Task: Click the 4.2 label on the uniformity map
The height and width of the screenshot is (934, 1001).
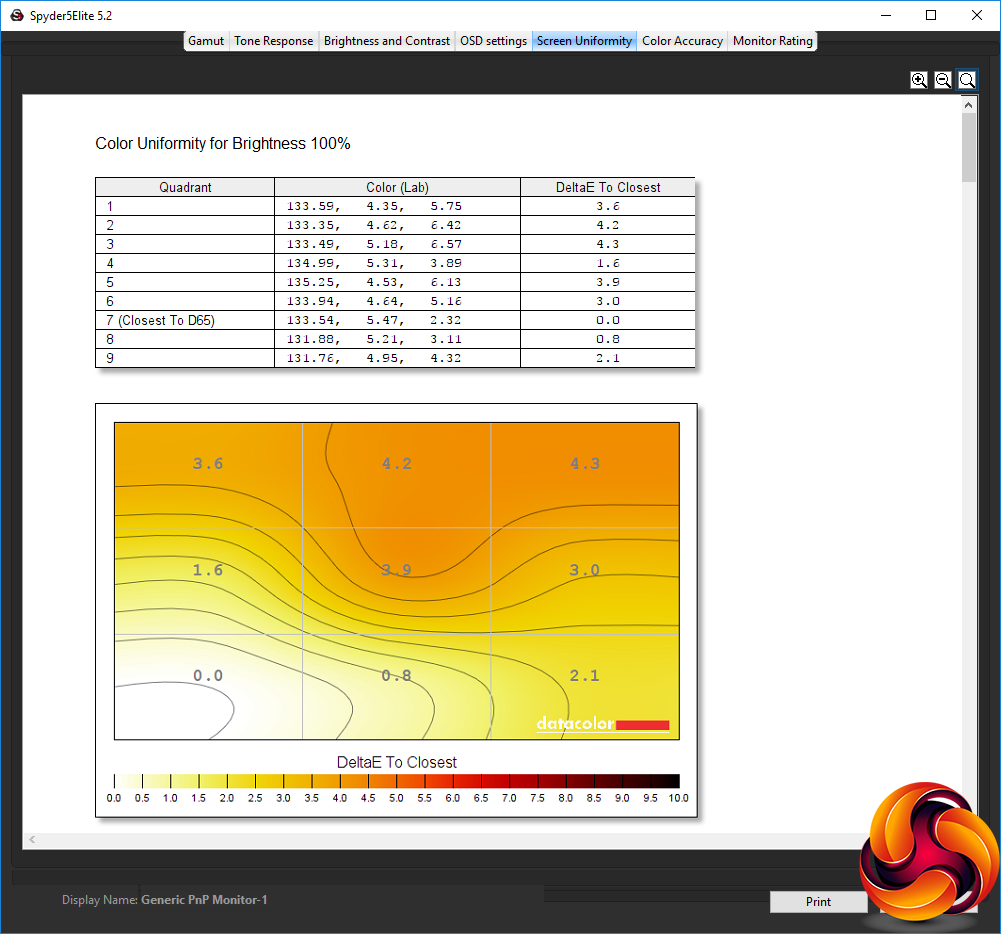Action: 396,463
